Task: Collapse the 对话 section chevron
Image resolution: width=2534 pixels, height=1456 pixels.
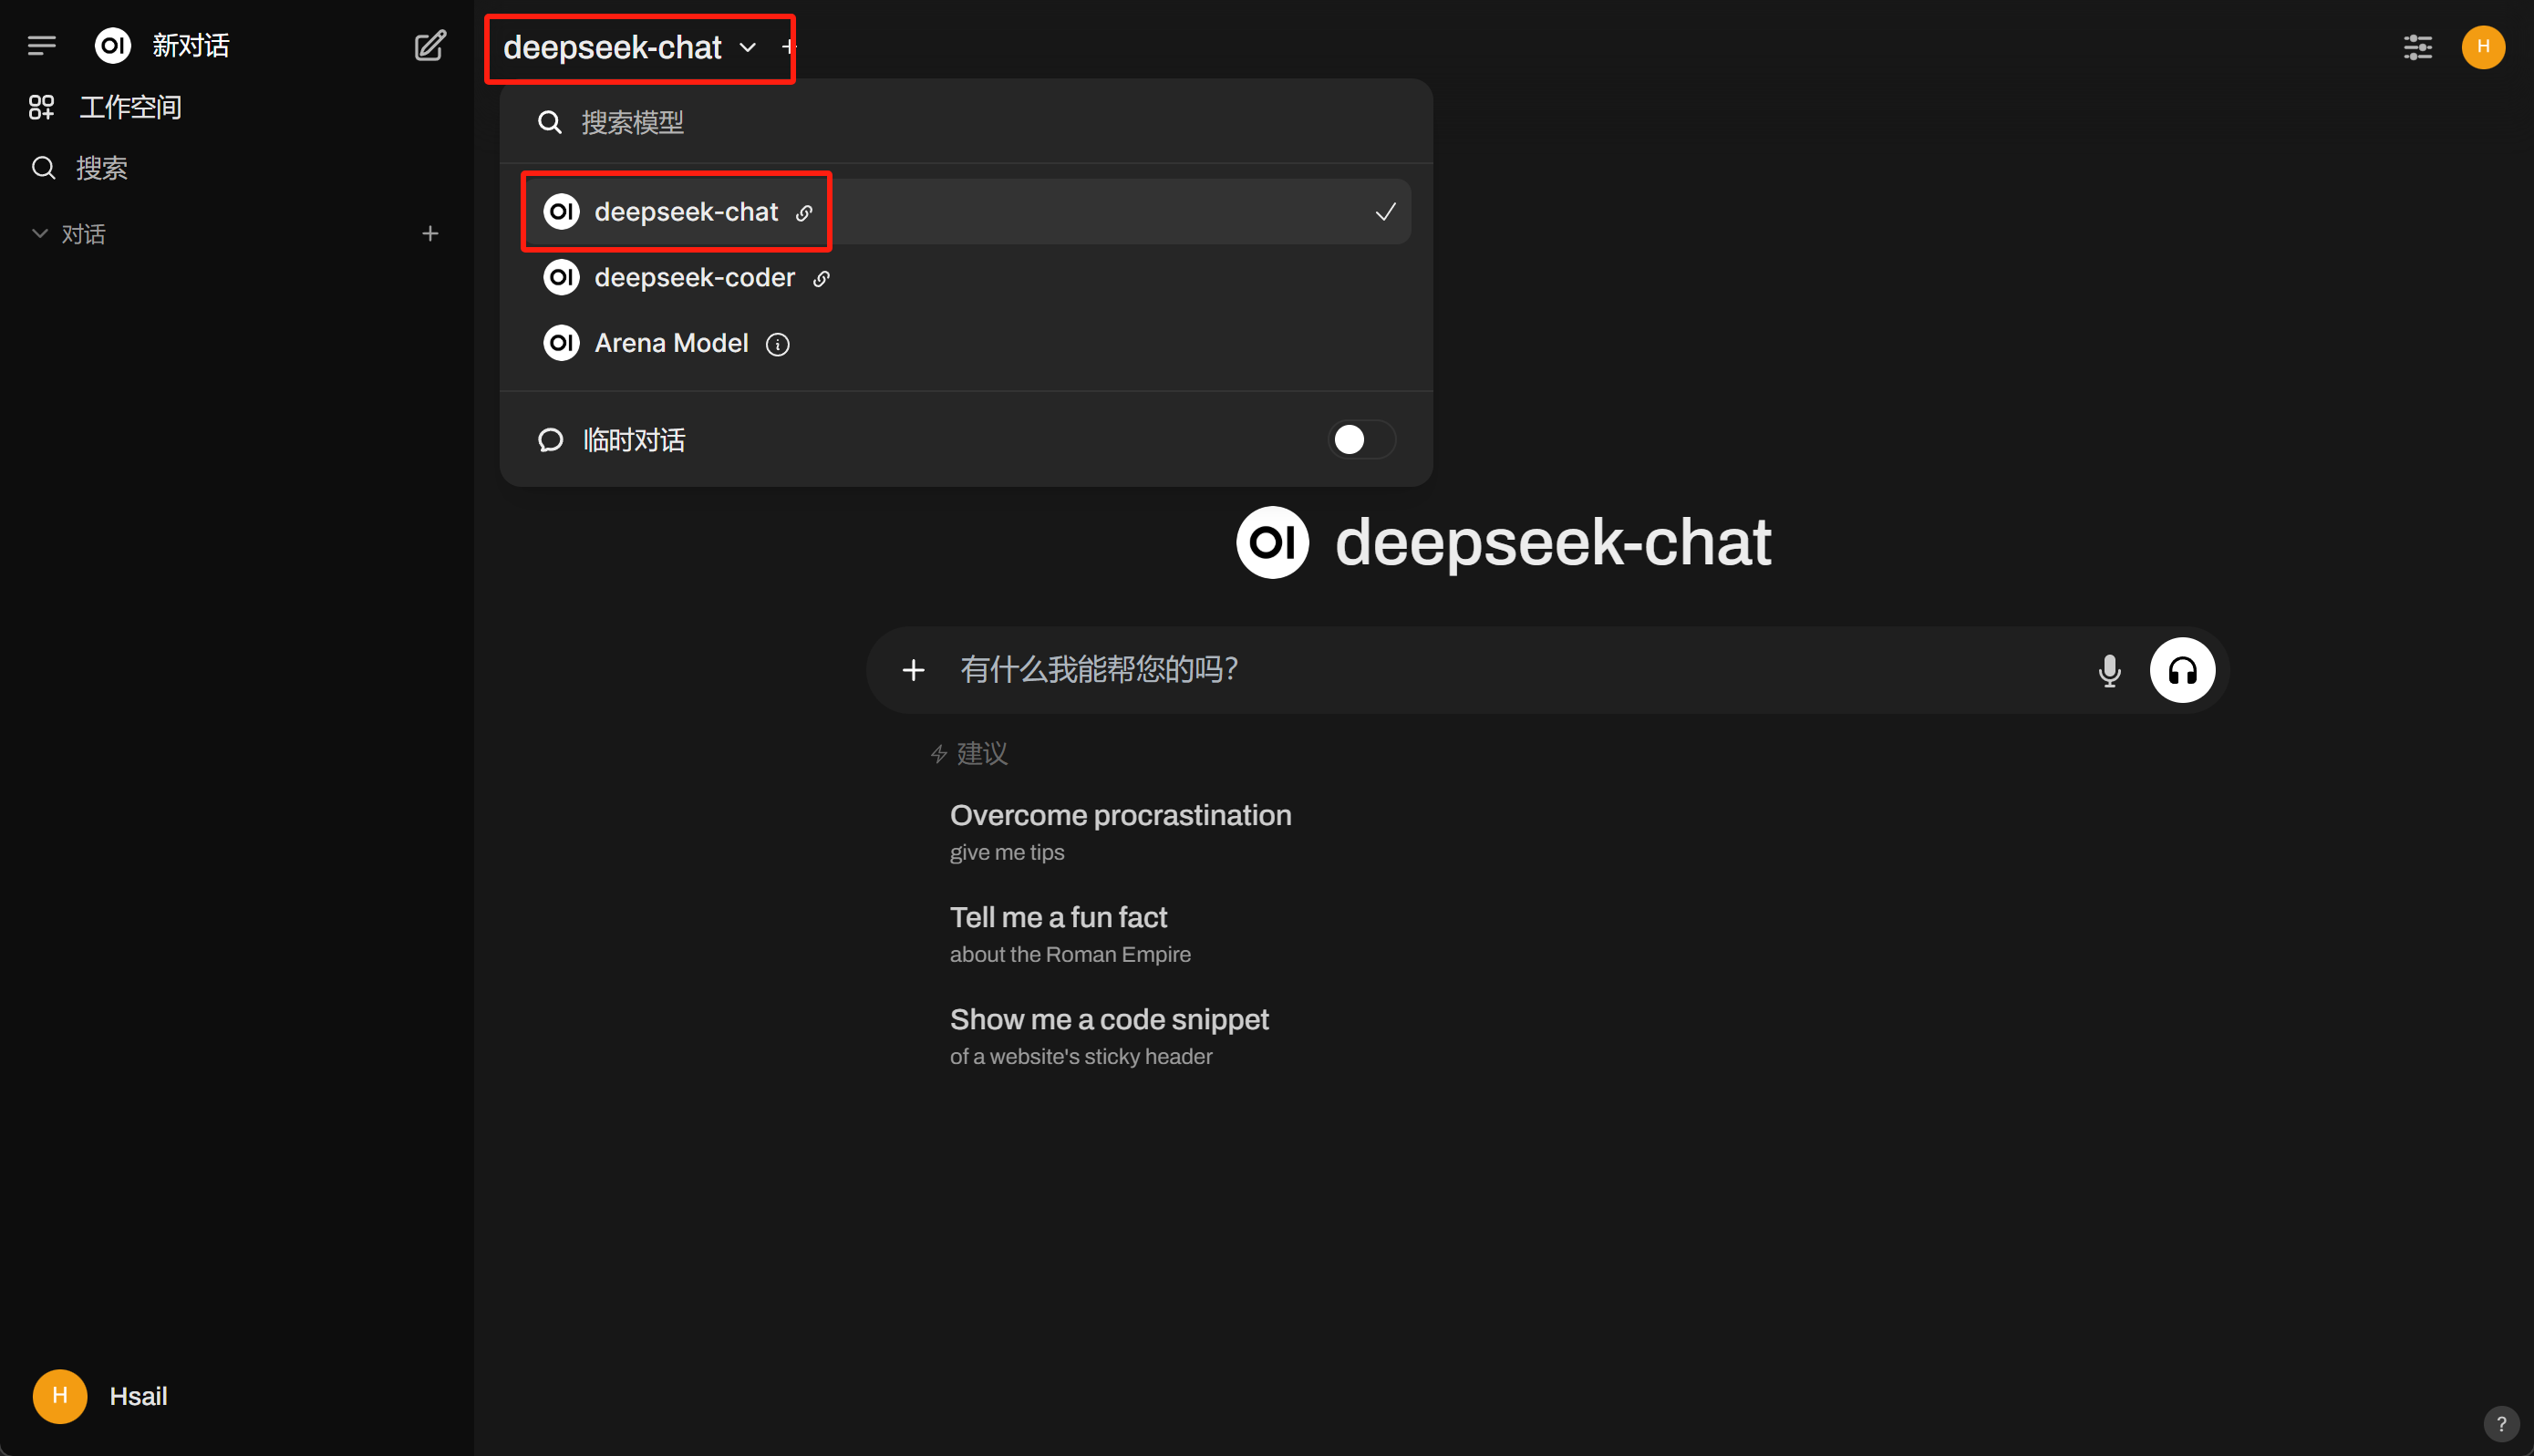Action: [x=40, y=234]
